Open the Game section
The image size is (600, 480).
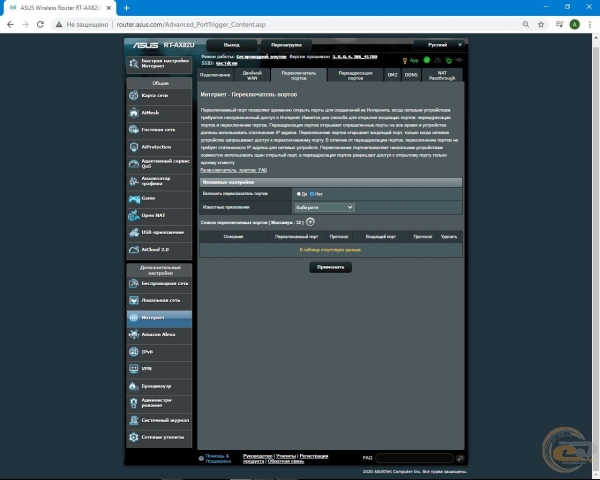[159, 198]
